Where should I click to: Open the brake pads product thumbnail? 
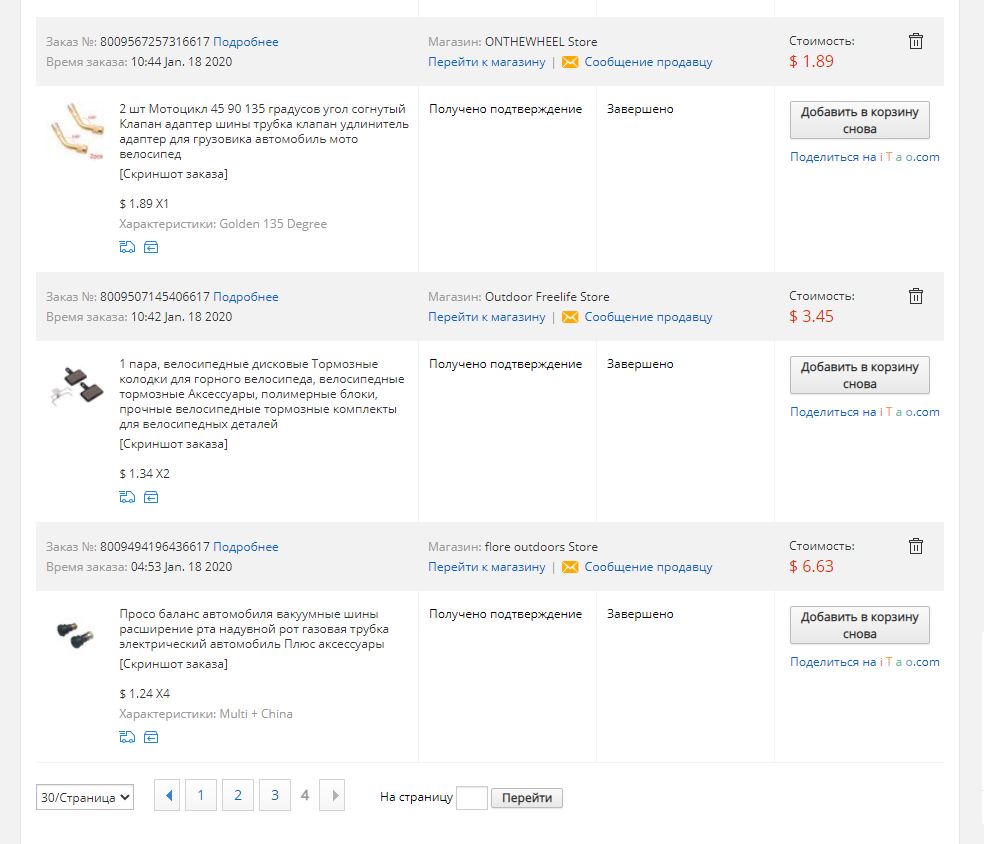pyautogui.click(x=70, y=385)
